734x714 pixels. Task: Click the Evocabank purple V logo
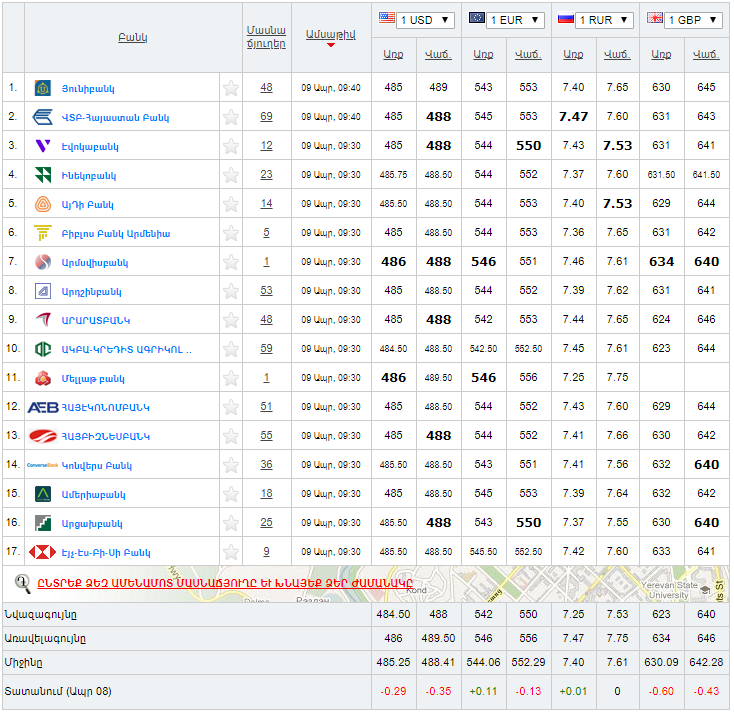point(43,146)
